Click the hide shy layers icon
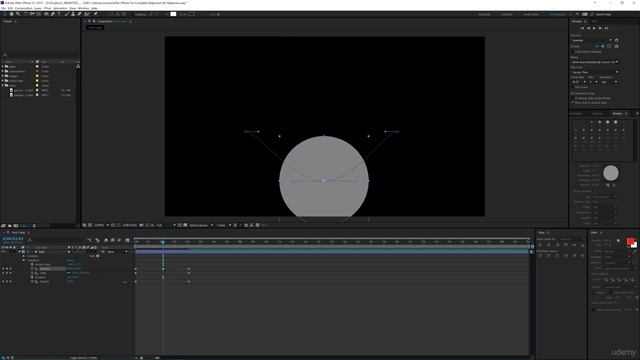 [106, 240]
